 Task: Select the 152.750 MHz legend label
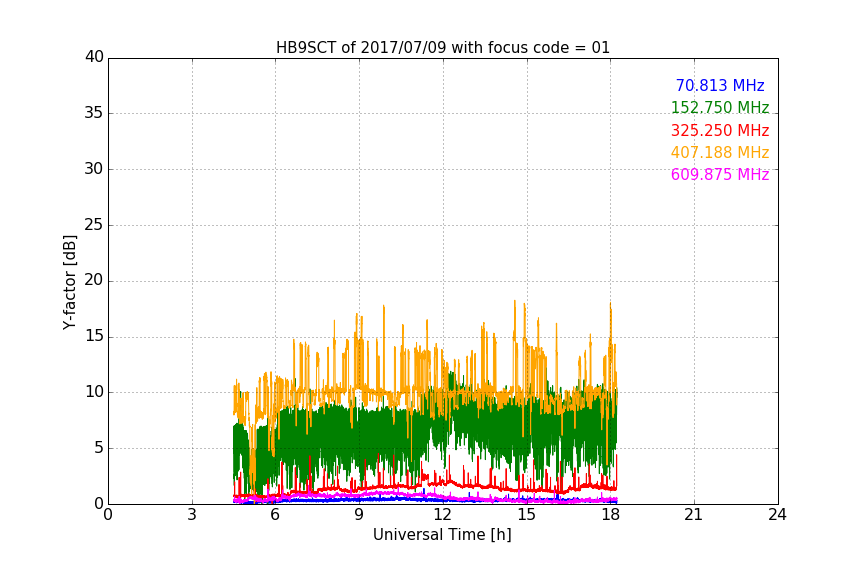click(720, 107)
